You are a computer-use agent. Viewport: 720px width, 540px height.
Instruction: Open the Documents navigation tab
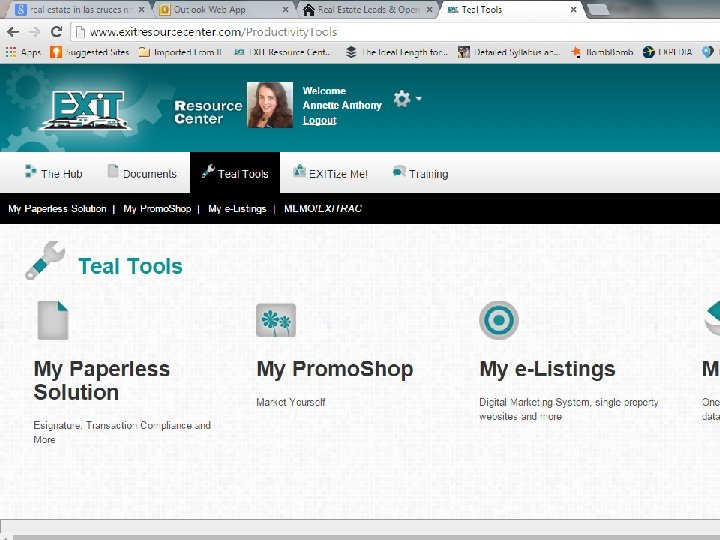(142, 173)
